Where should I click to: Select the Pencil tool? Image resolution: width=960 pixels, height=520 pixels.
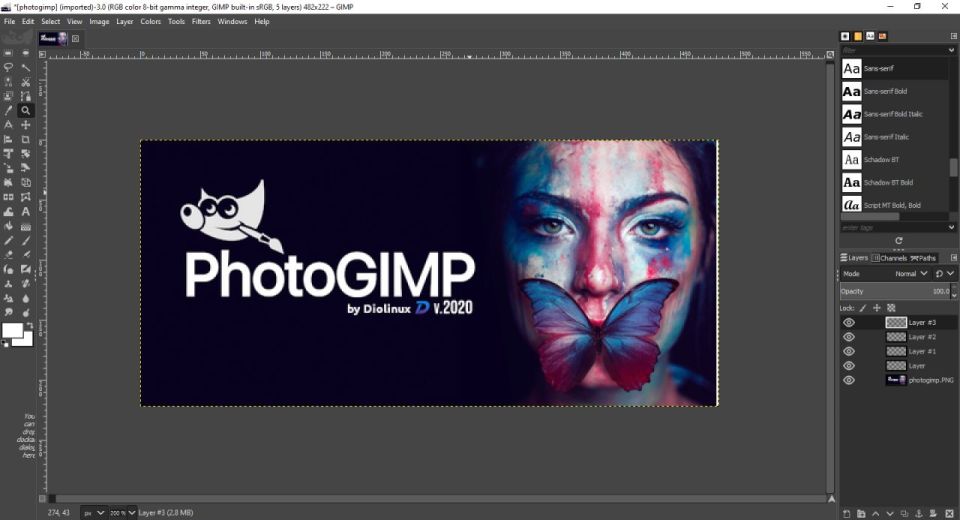[9, 241]
